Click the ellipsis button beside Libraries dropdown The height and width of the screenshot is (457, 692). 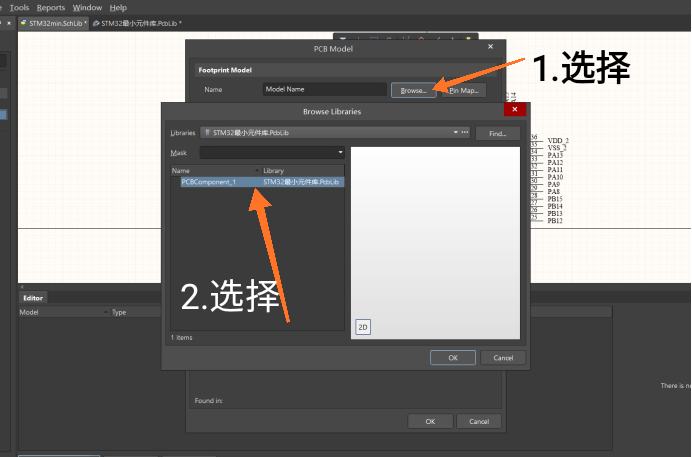465,132
